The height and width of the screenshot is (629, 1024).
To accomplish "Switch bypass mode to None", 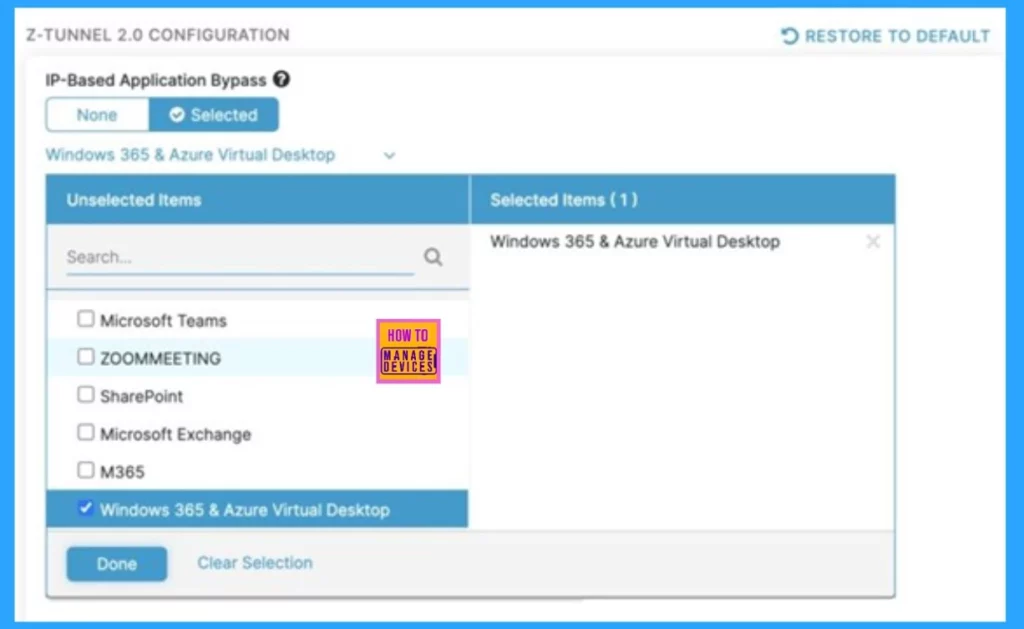I will point(97,115).
